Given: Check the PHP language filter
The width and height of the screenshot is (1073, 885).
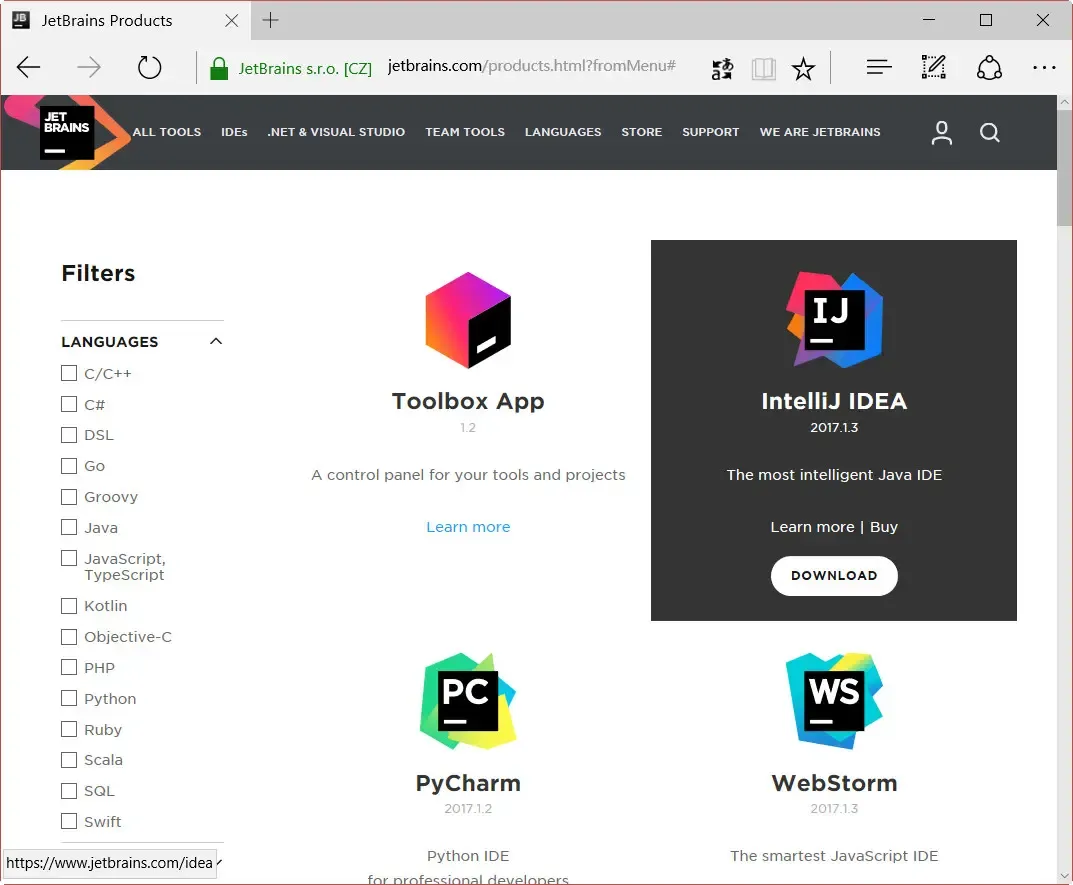Looking at the screenshot, I should [x=68, y=667].
